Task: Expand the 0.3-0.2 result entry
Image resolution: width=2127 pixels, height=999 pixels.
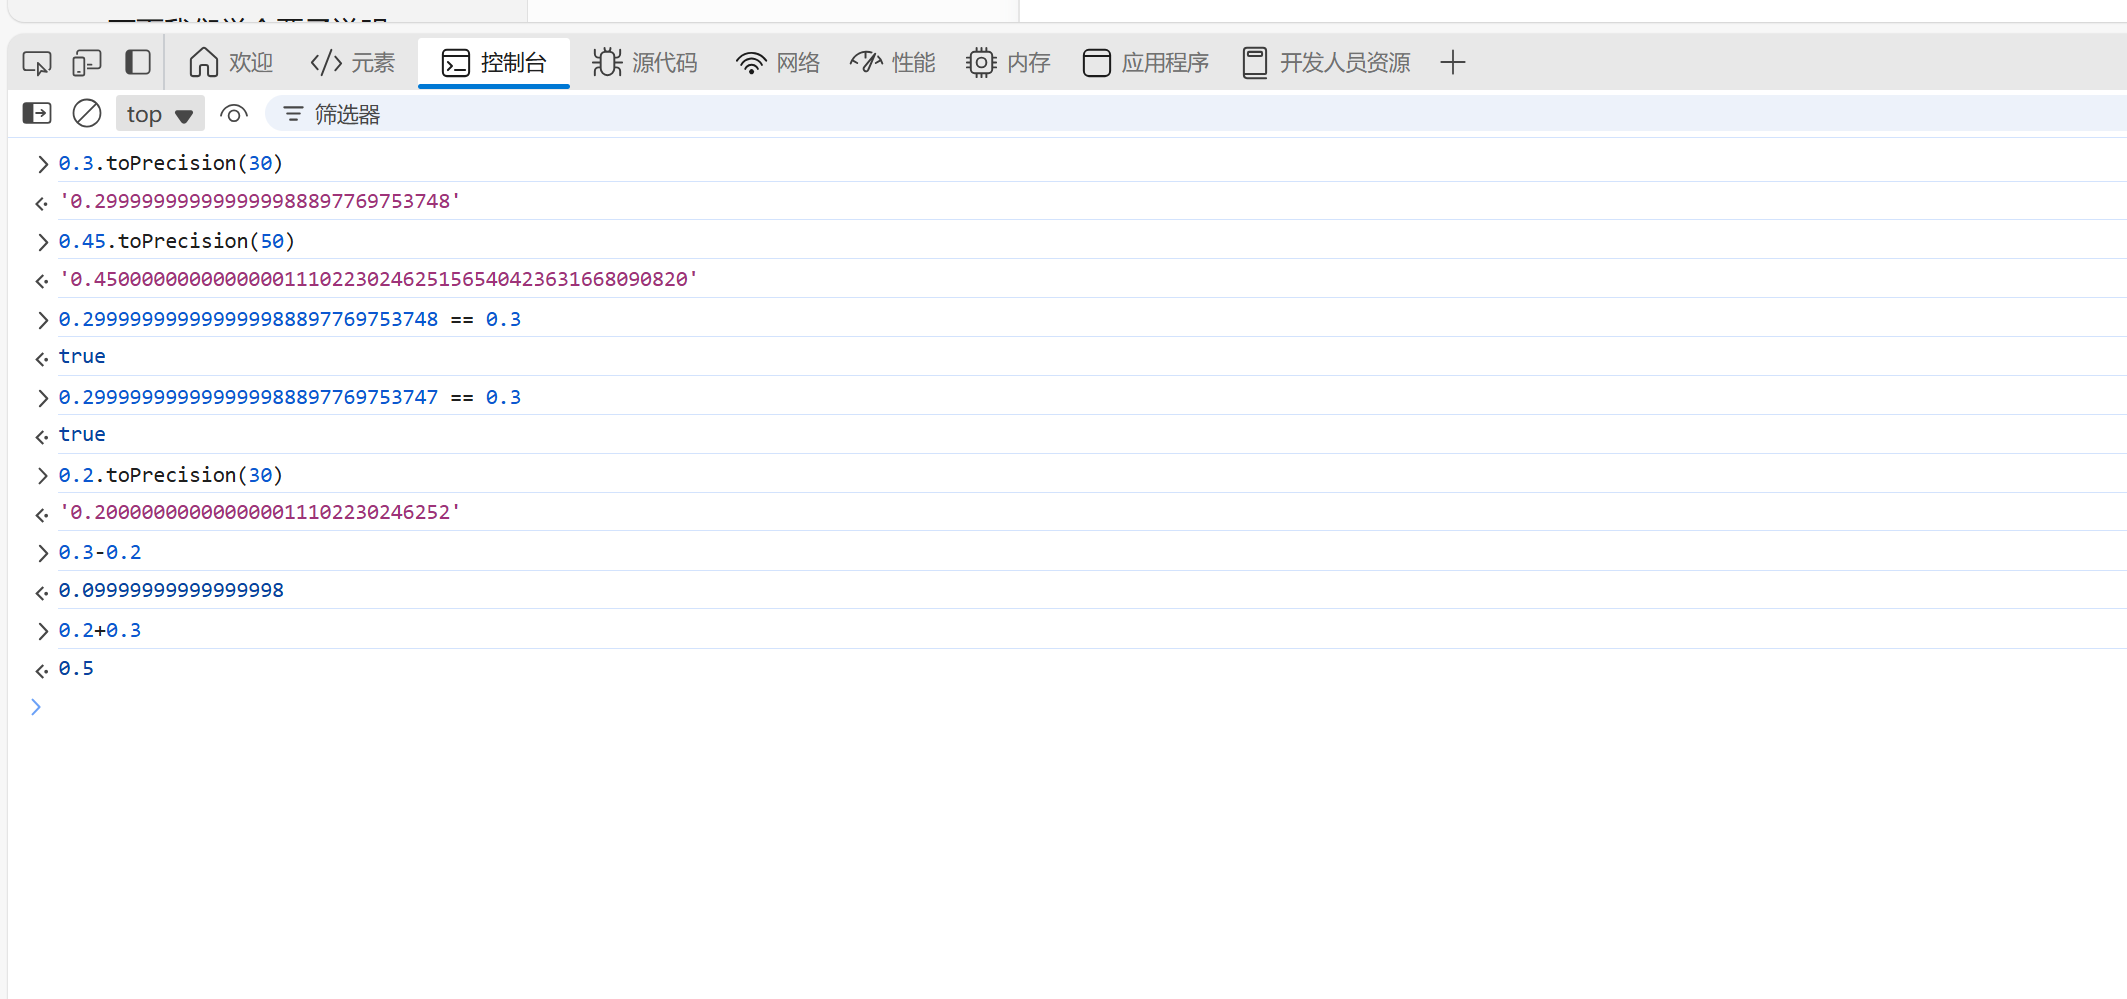Action: [42, 591]
